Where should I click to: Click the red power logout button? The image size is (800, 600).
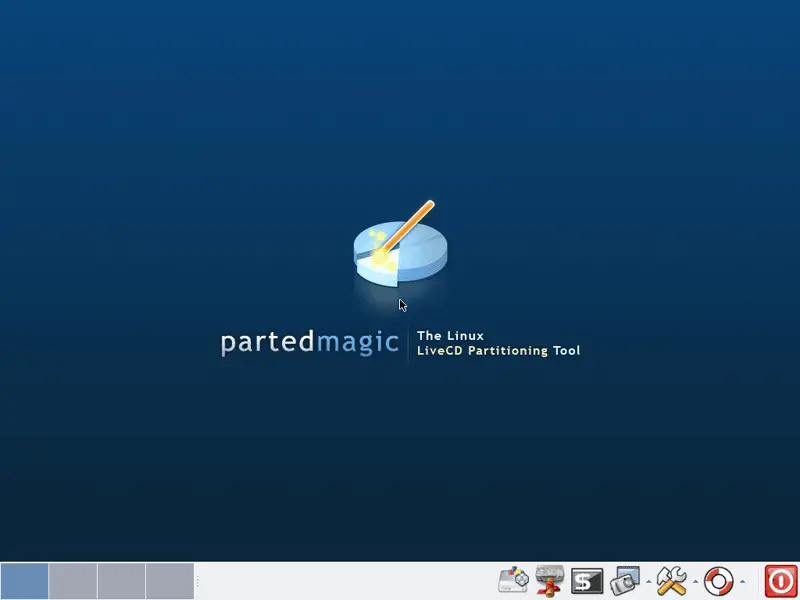781,581
